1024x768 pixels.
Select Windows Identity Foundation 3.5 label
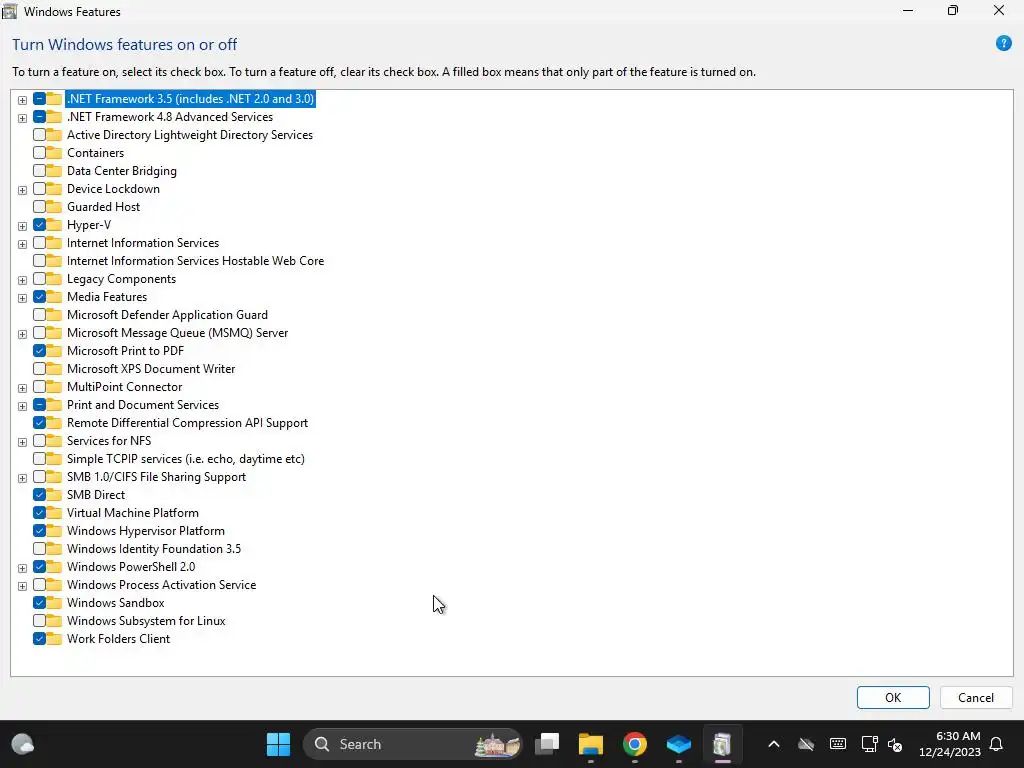tap(153, 549)
